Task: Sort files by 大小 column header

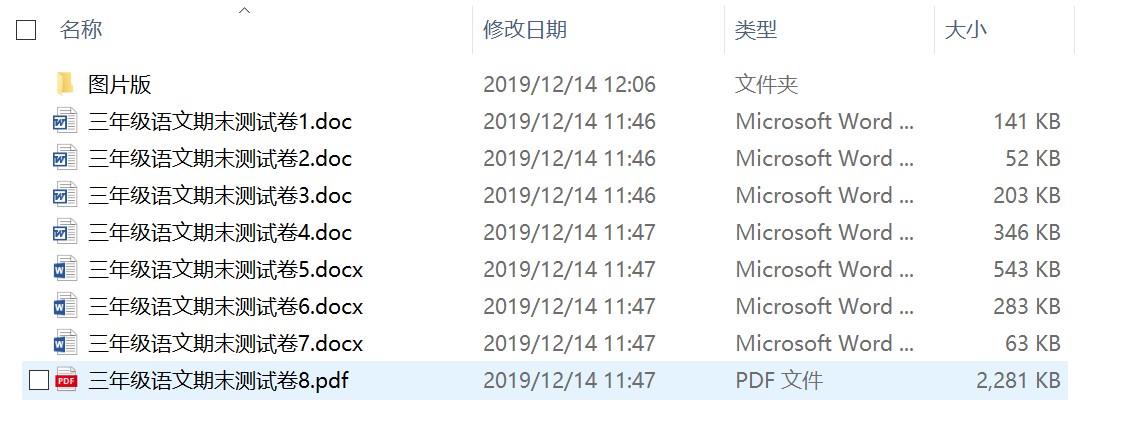Action: point(965,30)
